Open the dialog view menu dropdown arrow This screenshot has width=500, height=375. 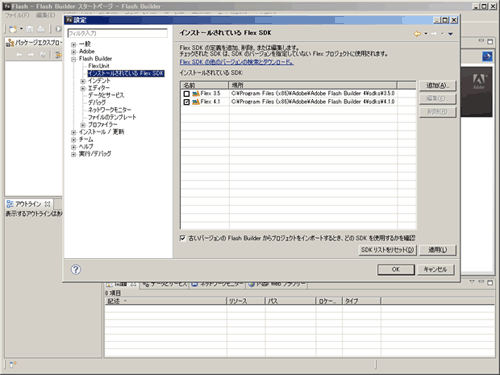click(x=450, y=34)
